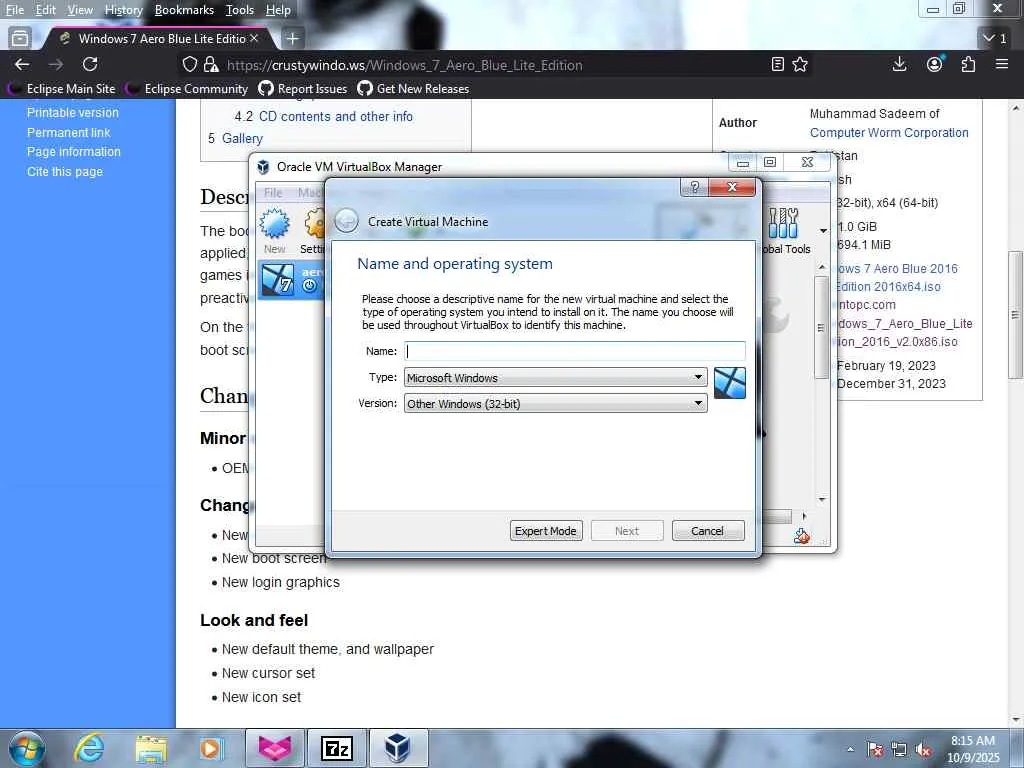Click the VirtualBox Manager vertical scrollbar
Image resolution: width=1024 pixels, height=768 pixels.
coord(822,327)
